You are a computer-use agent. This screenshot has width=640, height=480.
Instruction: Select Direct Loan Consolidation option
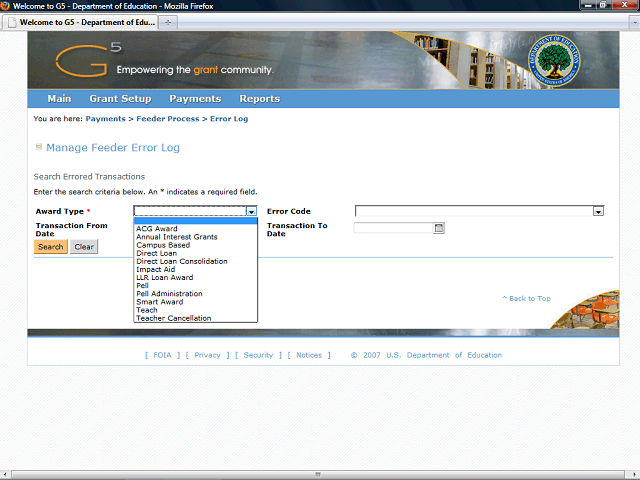pyautogui.click(x=182, y=261)
